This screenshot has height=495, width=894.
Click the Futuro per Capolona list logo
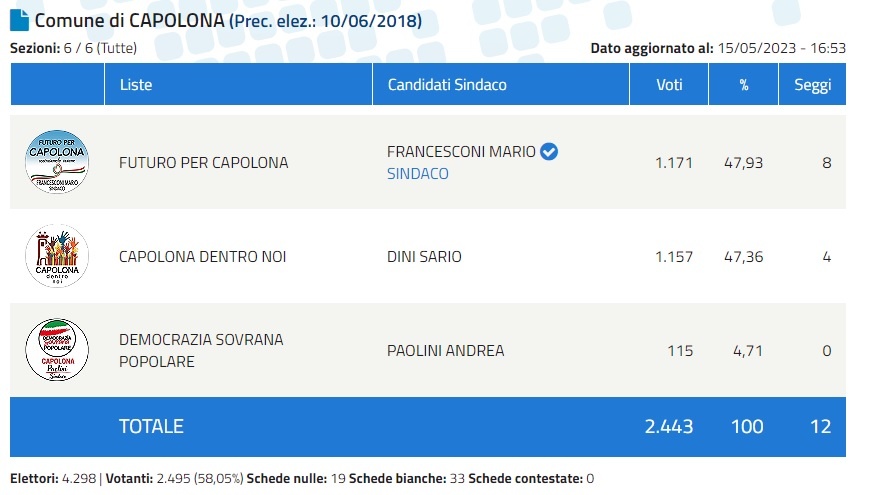[57, 162]
